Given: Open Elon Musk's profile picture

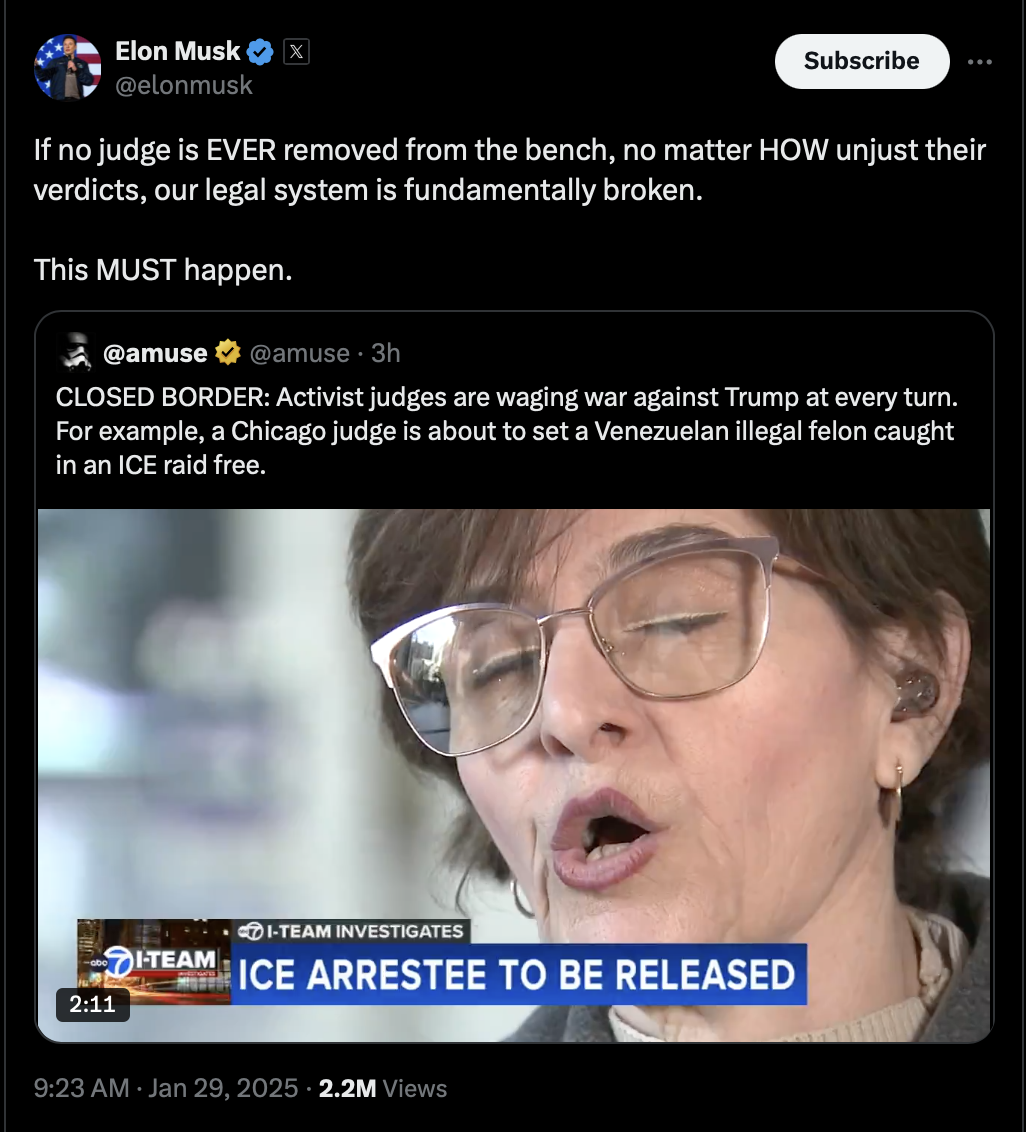Looking at the screenshot, I should pyautogui.click(x=67, y=67).
